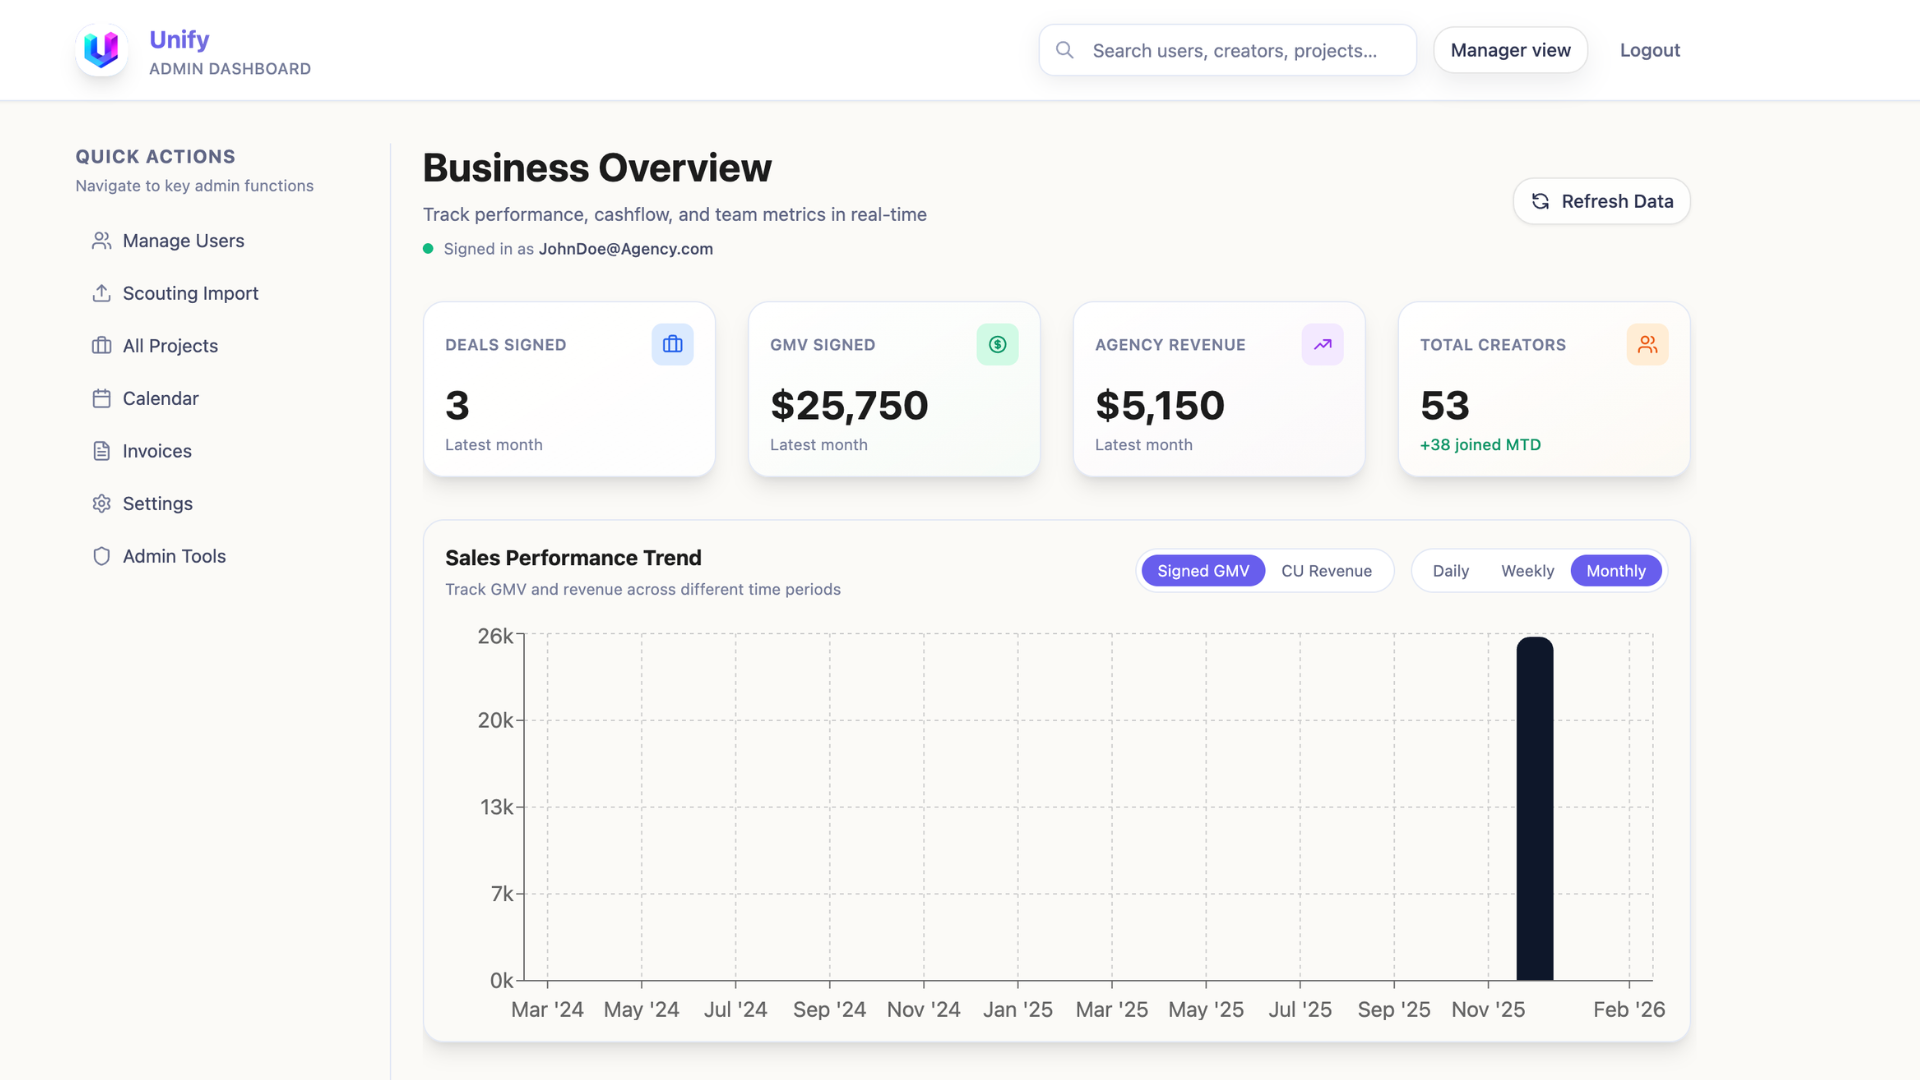Click the Unify logo icon
This screenshot has height=1080, width=1920.
click(101, 49)
